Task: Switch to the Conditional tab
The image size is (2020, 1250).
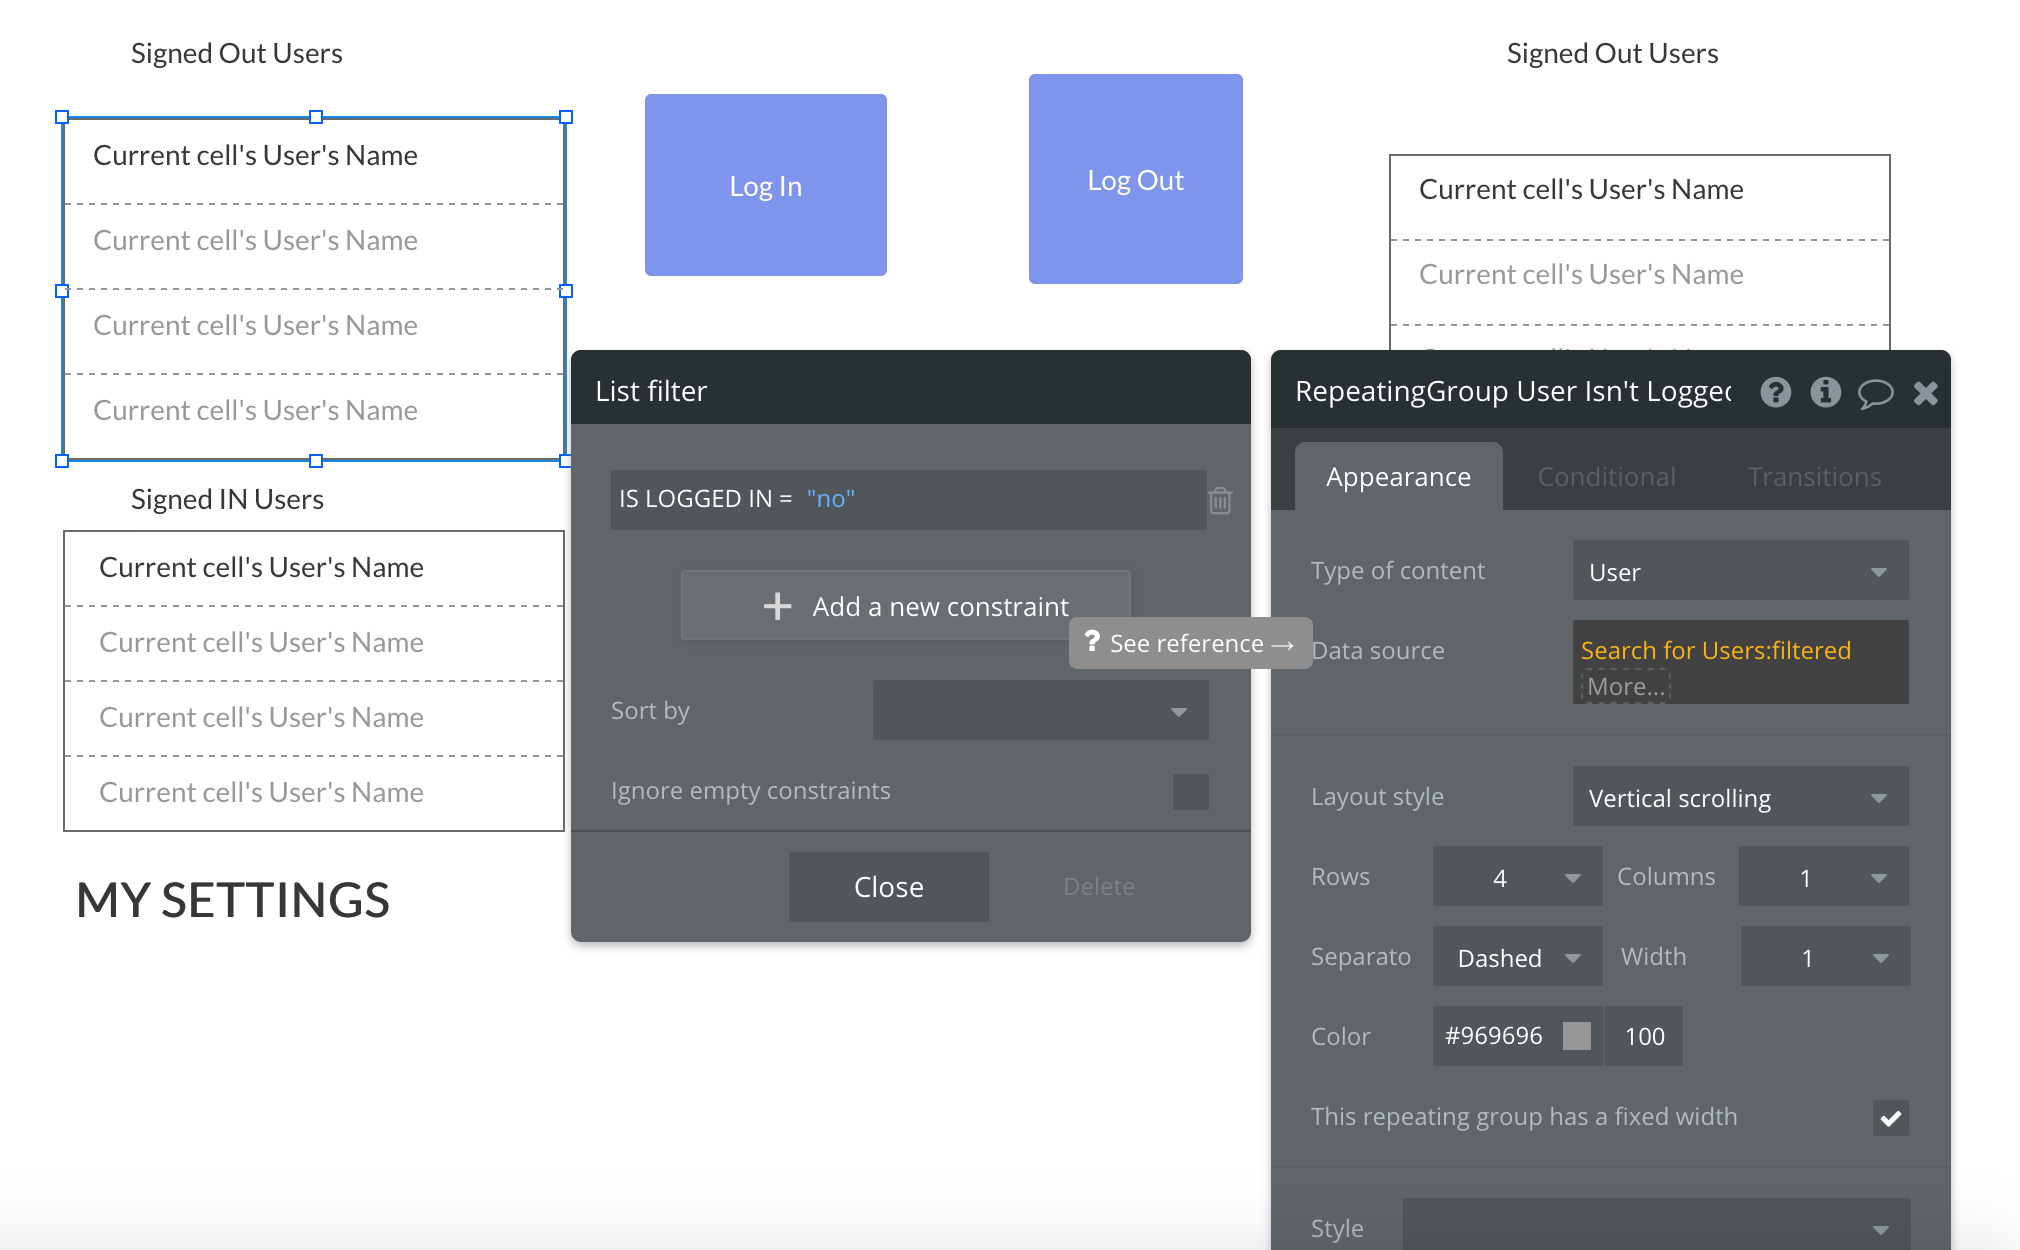Action: (1606, 477)
